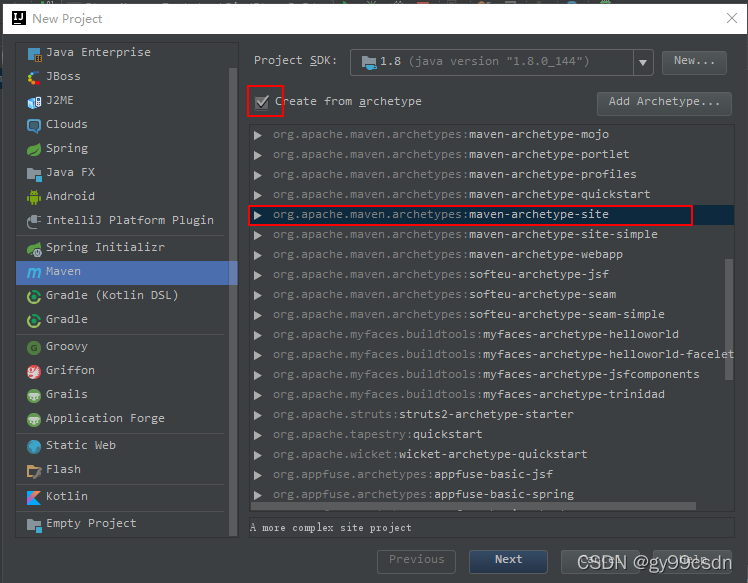Viewport: 748px width, 583px height.
Task: Select org.apache.tapestry:quickstart row
Action: [x=491, y=435]
